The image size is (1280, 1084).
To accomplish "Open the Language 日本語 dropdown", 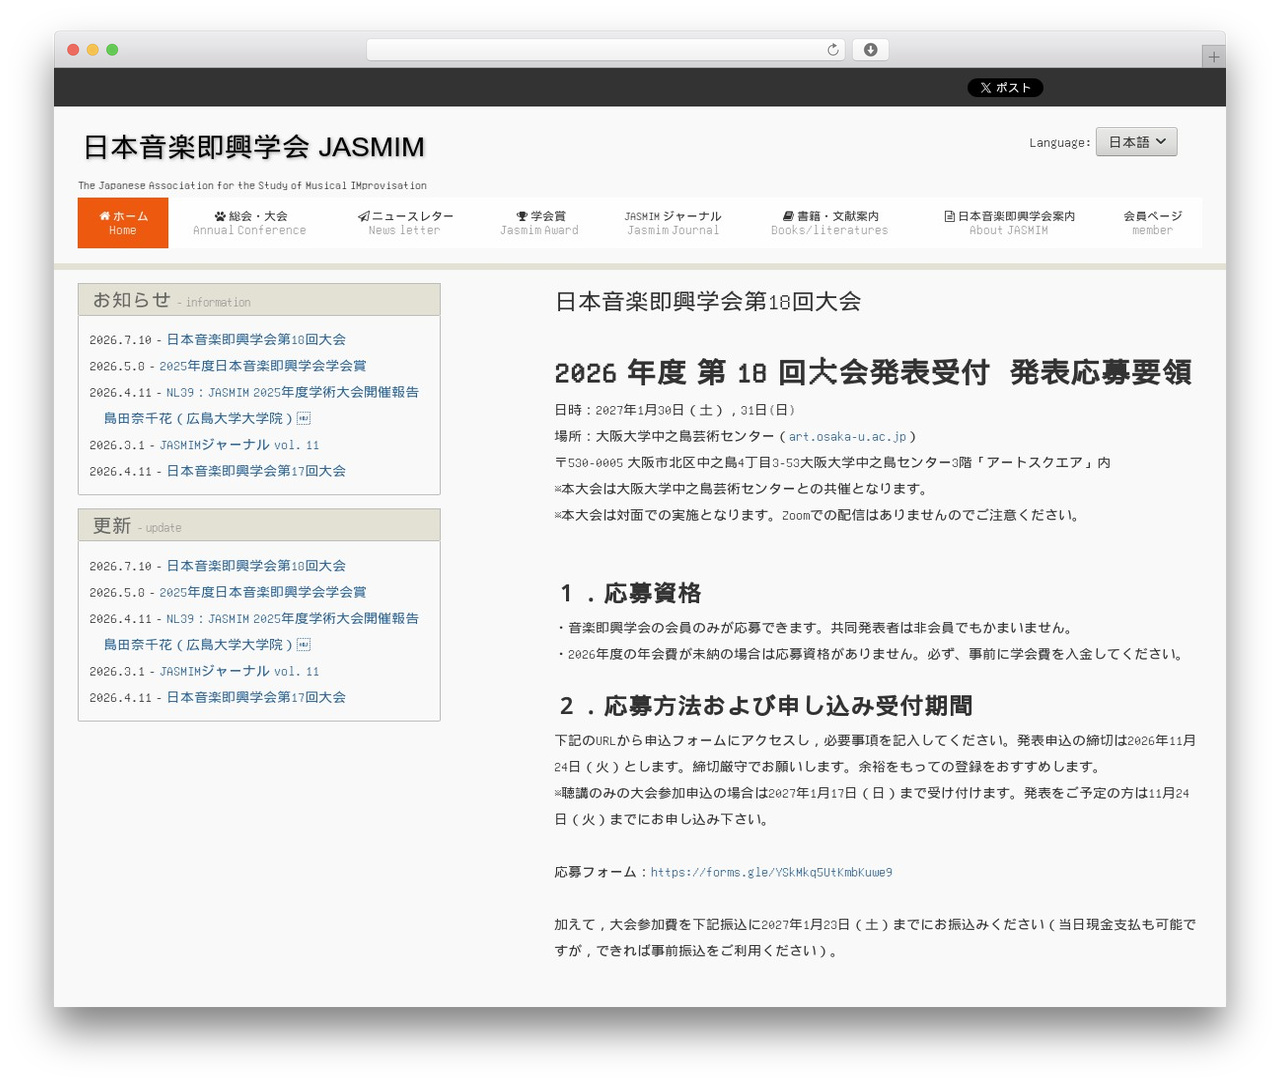I will click(x=1136, y=142).
